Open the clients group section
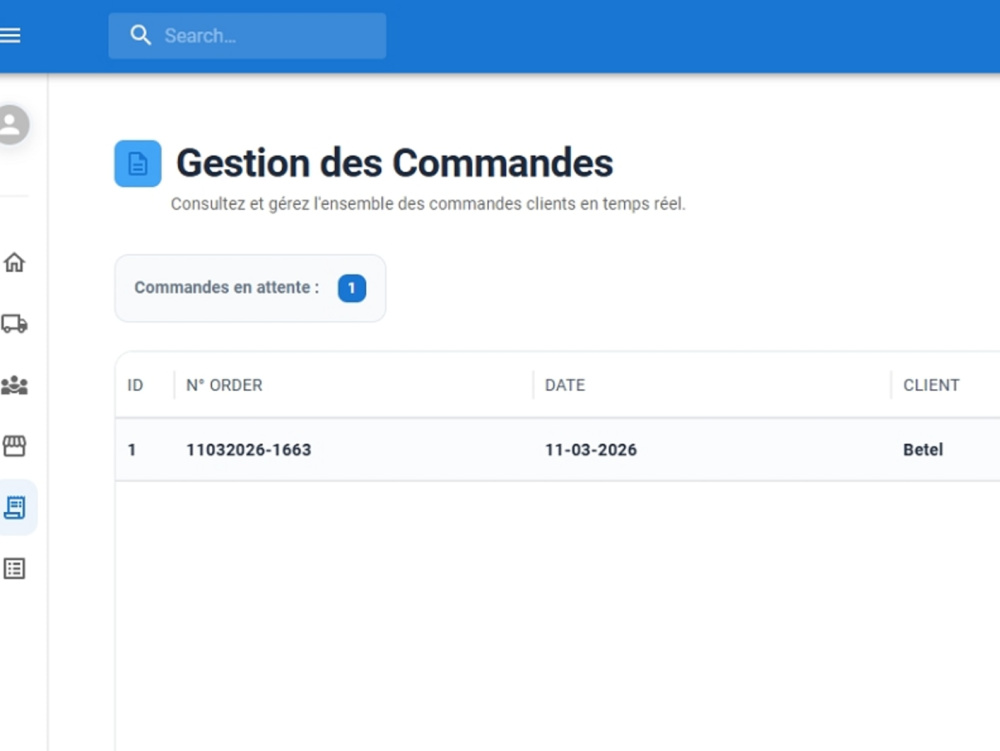The image size is (1000, 751). point(14,384)
